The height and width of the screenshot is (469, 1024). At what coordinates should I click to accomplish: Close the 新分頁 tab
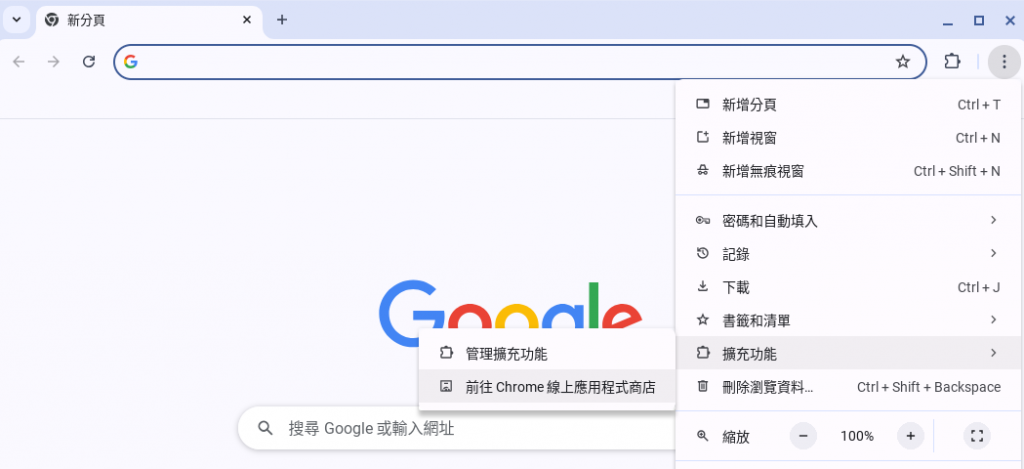247,20
